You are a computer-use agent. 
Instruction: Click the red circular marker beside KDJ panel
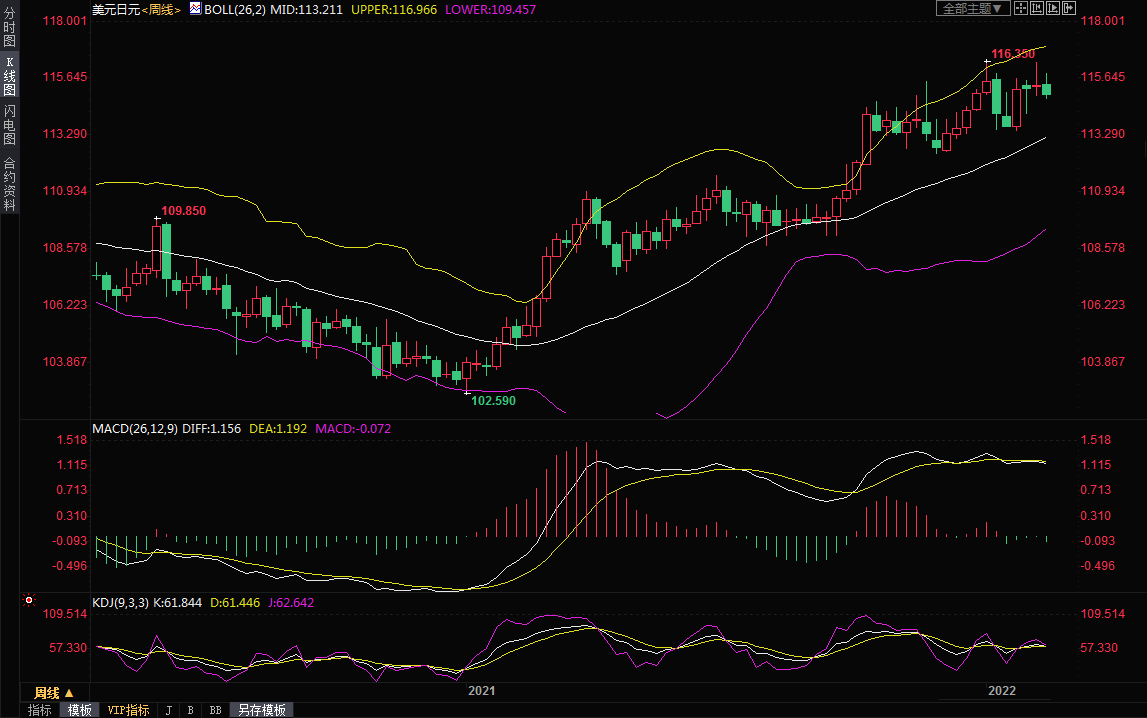point(28,601)
